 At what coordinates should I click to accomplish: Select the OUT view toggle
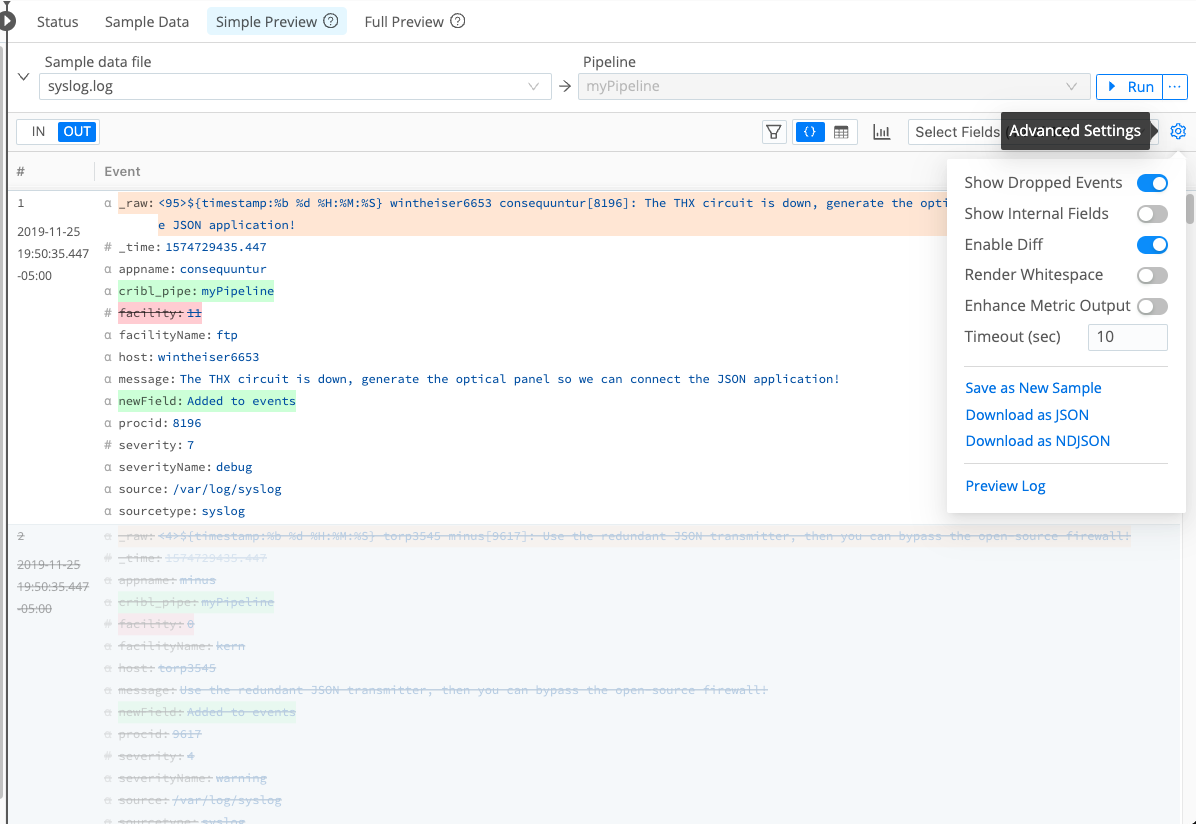[77, 131]
